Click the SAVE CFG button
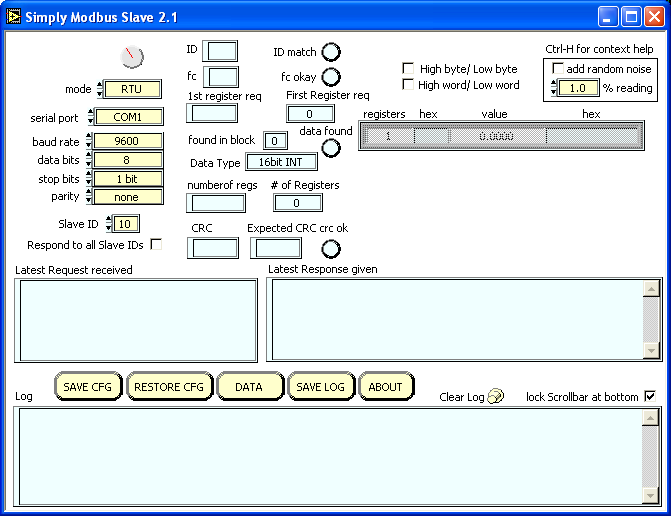671x516 pixels. tap(88, 386)
